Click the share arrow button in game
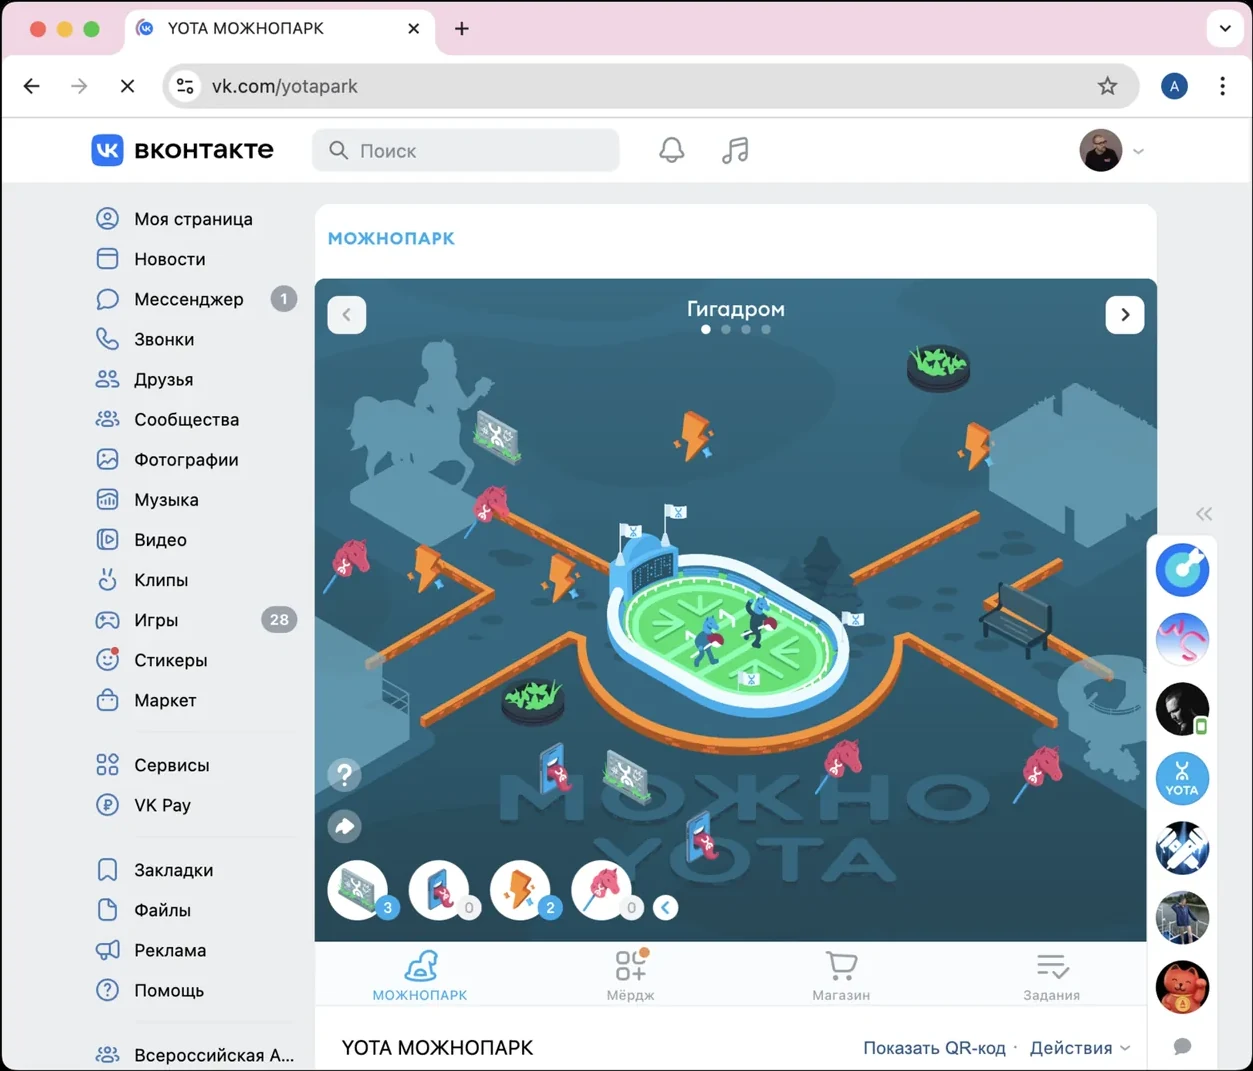 [x=345, y=826]
